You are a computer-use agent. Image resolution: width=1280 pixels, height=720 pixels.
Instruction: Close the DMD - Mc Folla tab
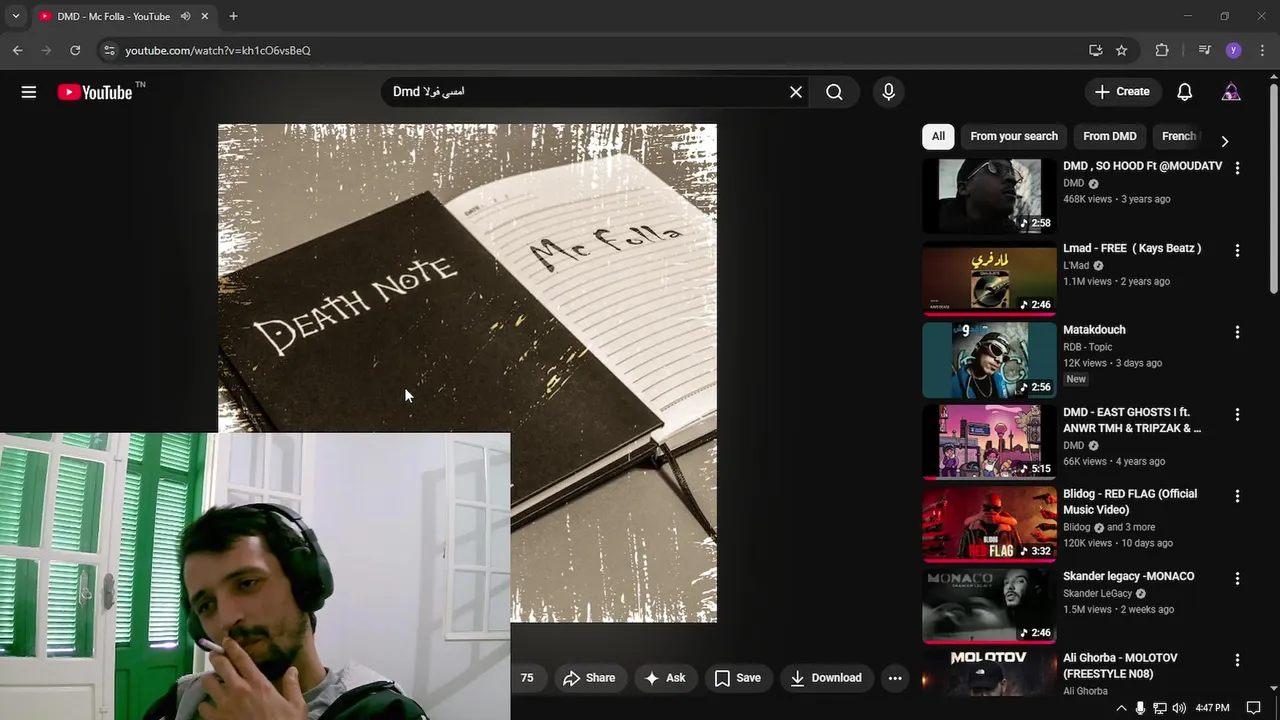click(x=205, y=16)
